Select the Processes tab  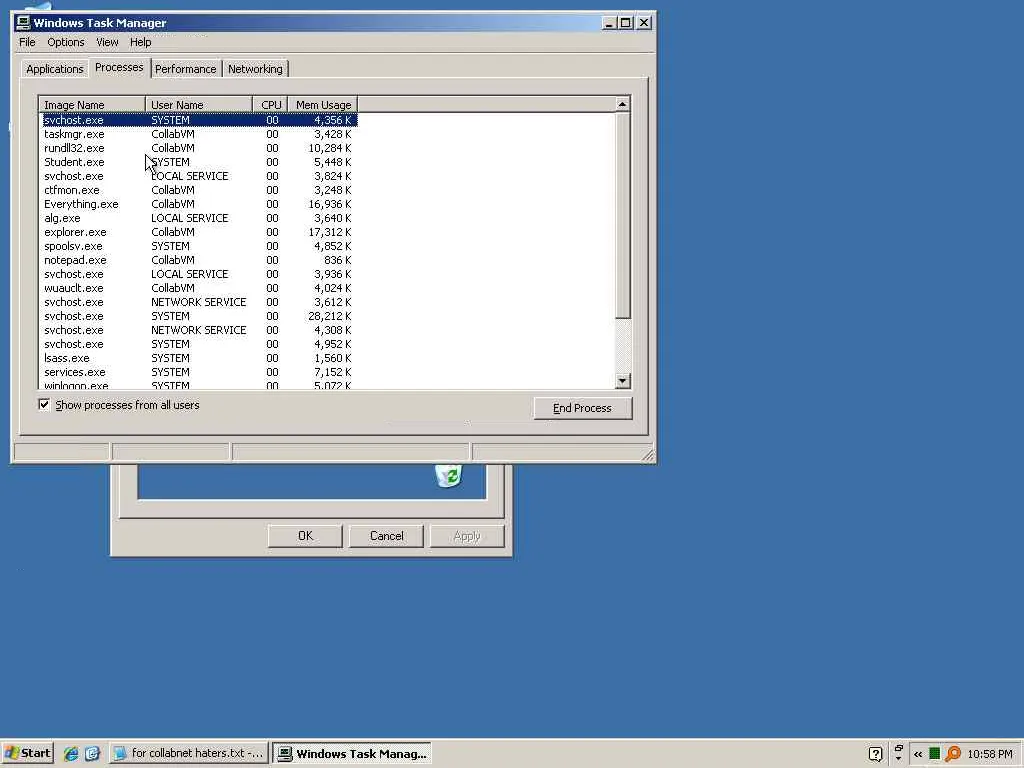(119, 67)
